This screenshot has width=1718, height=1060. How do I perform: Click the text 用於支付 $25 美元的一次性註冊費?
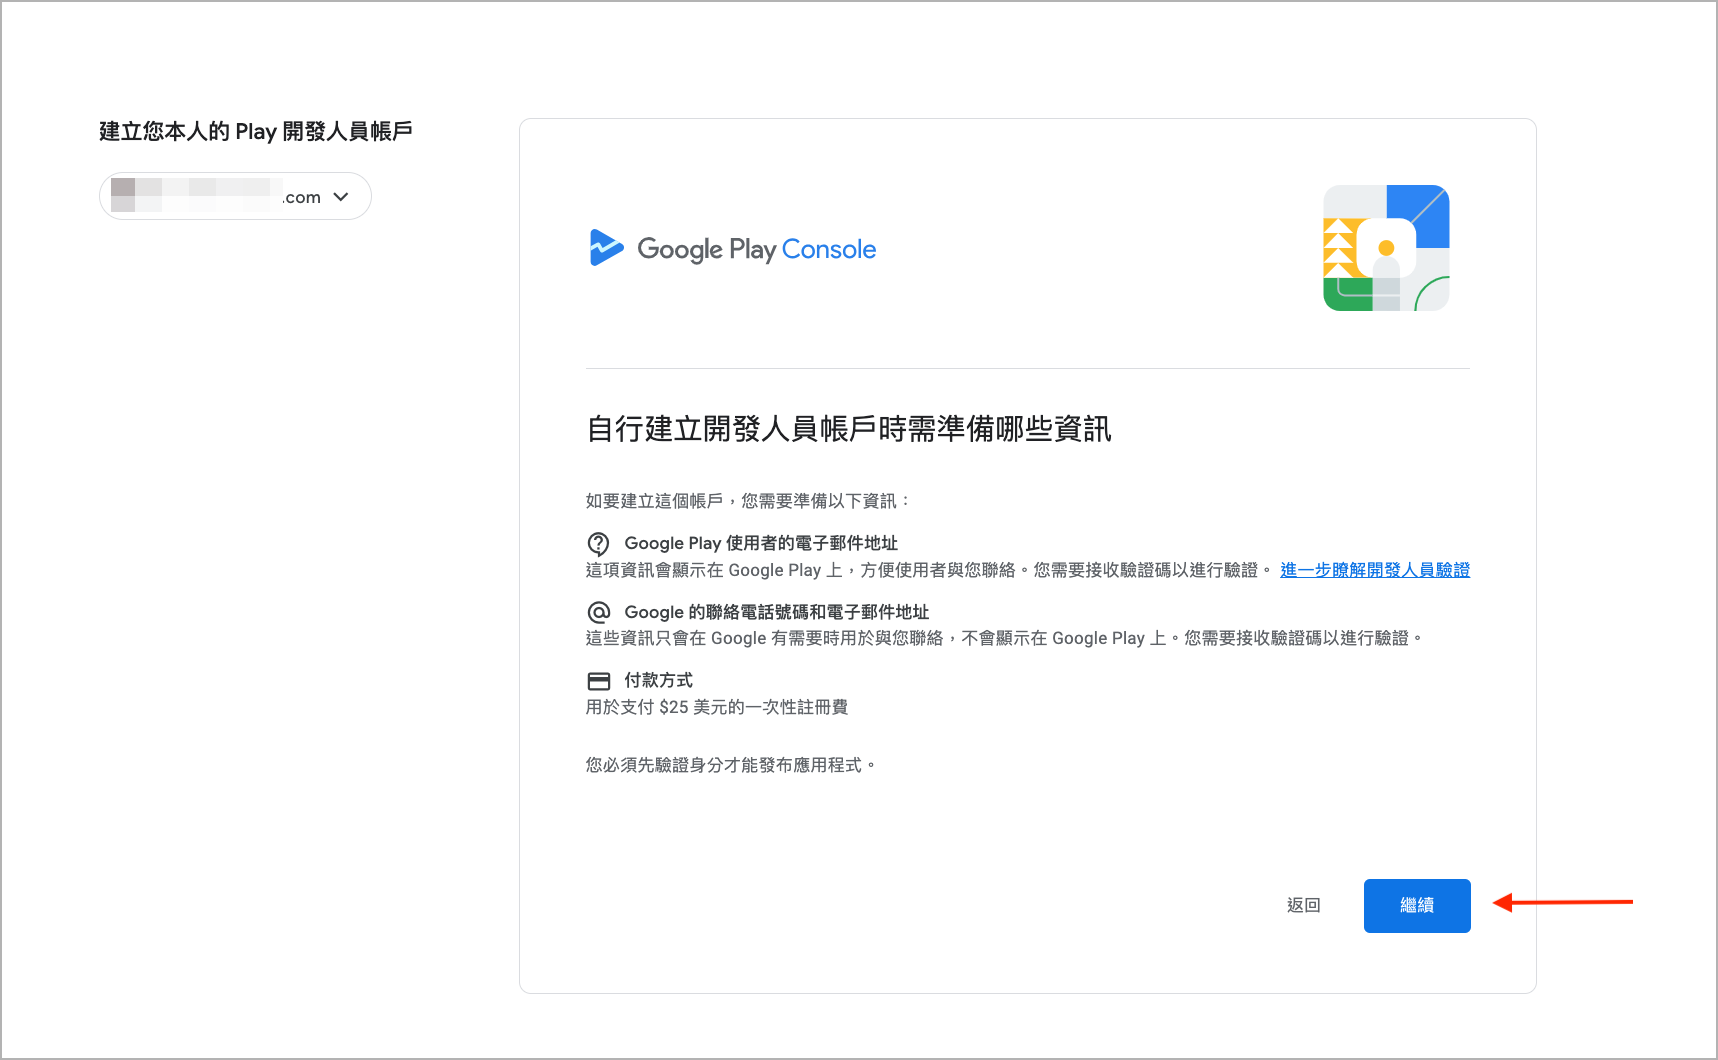pyautogui.click(x=717, y=707)
